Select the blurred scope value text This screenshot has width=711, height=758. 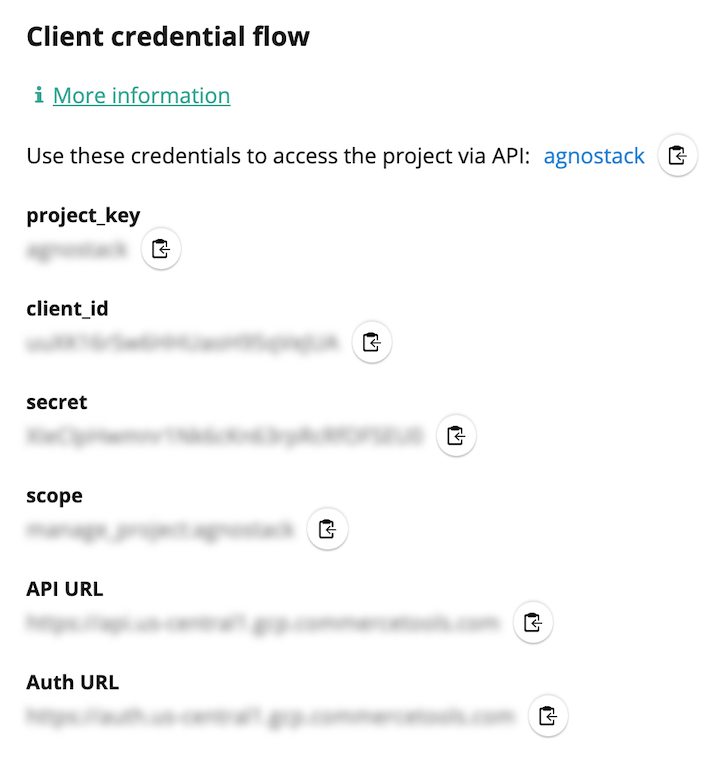160,530
